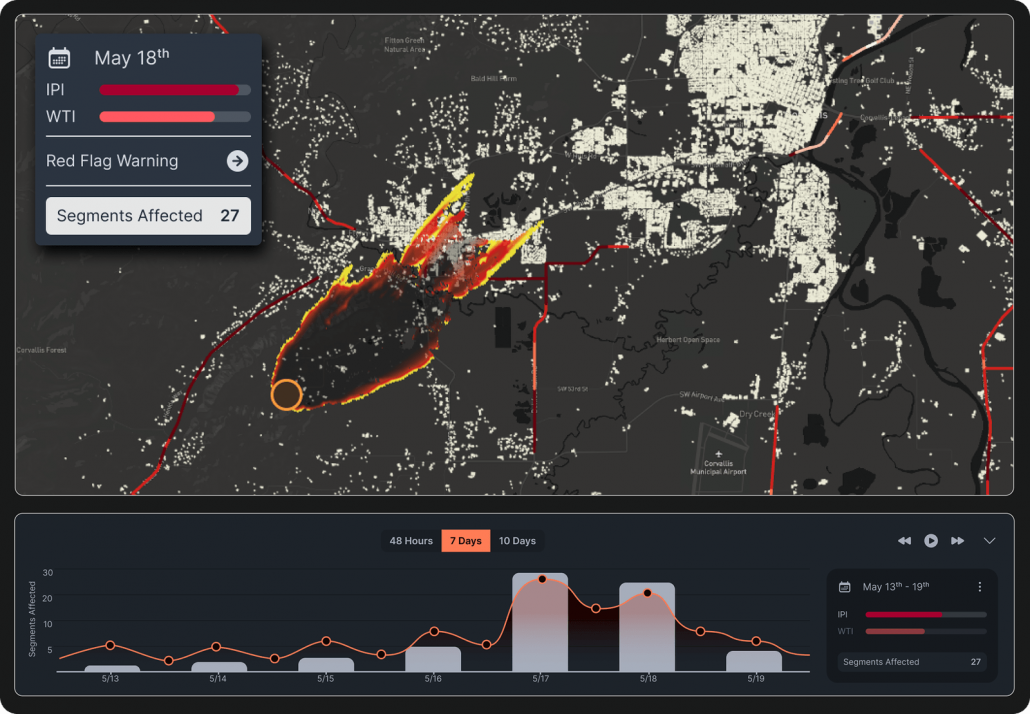The width and height of the screenshot is (1030, 714).
Task: Click the IPI bar in top card
Action: coord(175,90)
